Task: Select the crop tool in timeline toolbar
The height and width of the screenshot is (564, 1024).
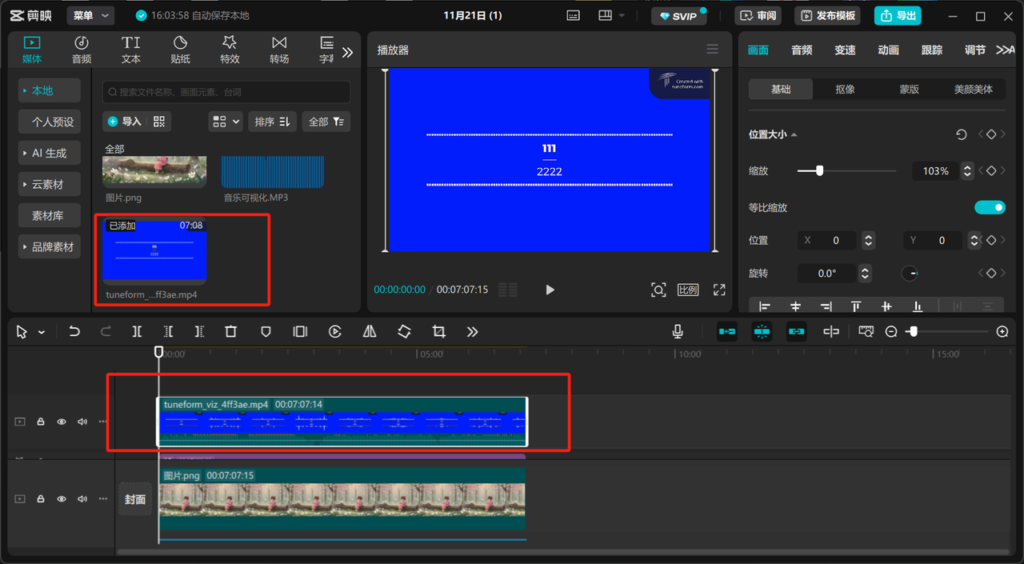Action: pyautogui.click(x=438, y=331)
